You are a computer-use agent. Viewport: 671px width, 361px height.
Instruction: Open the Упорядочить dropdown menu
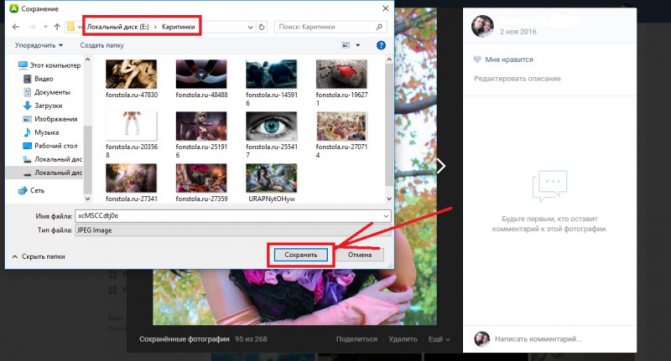pyautogui.click(x=39, y=45)
